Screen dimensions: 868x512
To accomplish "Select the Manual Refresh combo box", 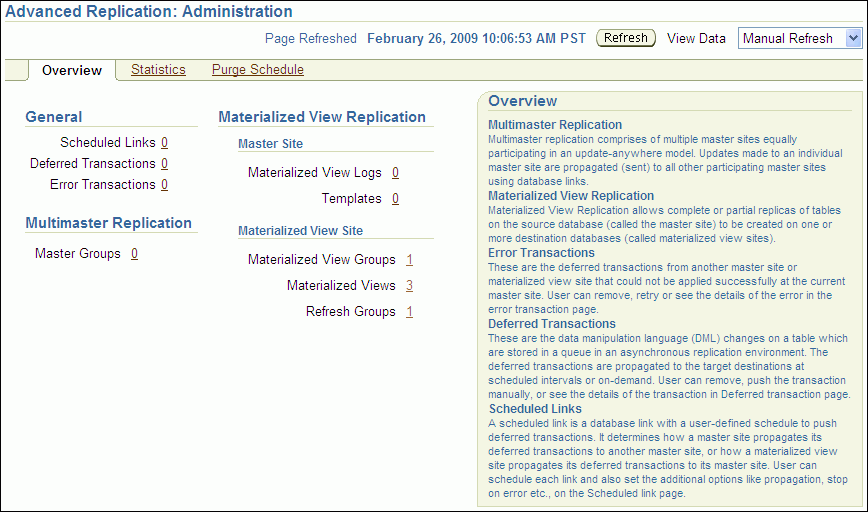I will (791, 38).
